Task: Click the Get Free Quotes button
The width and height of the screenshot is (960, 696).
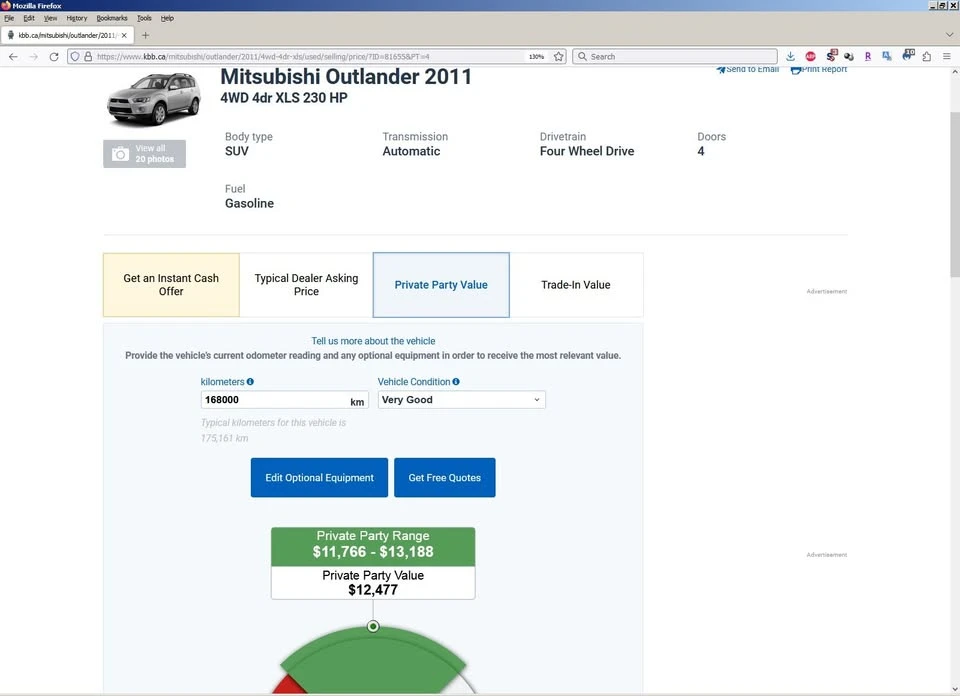Action: 444,477
